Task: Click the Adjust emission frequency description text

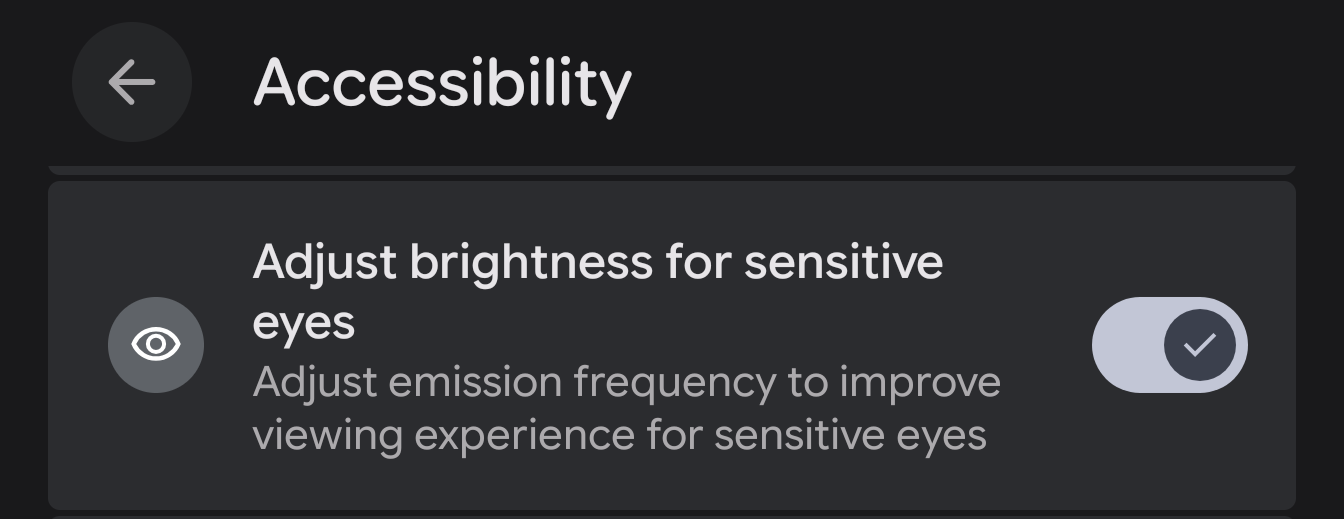Action: pyautogui.click(x=627, y=409)
